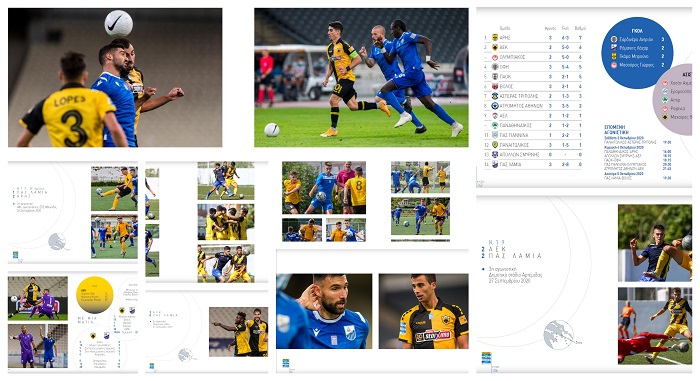Viewport: 700px width, 381px height.
Task: Select the red ΒΟΛΟΣ crest in the standings
Action: click(495, 86)
